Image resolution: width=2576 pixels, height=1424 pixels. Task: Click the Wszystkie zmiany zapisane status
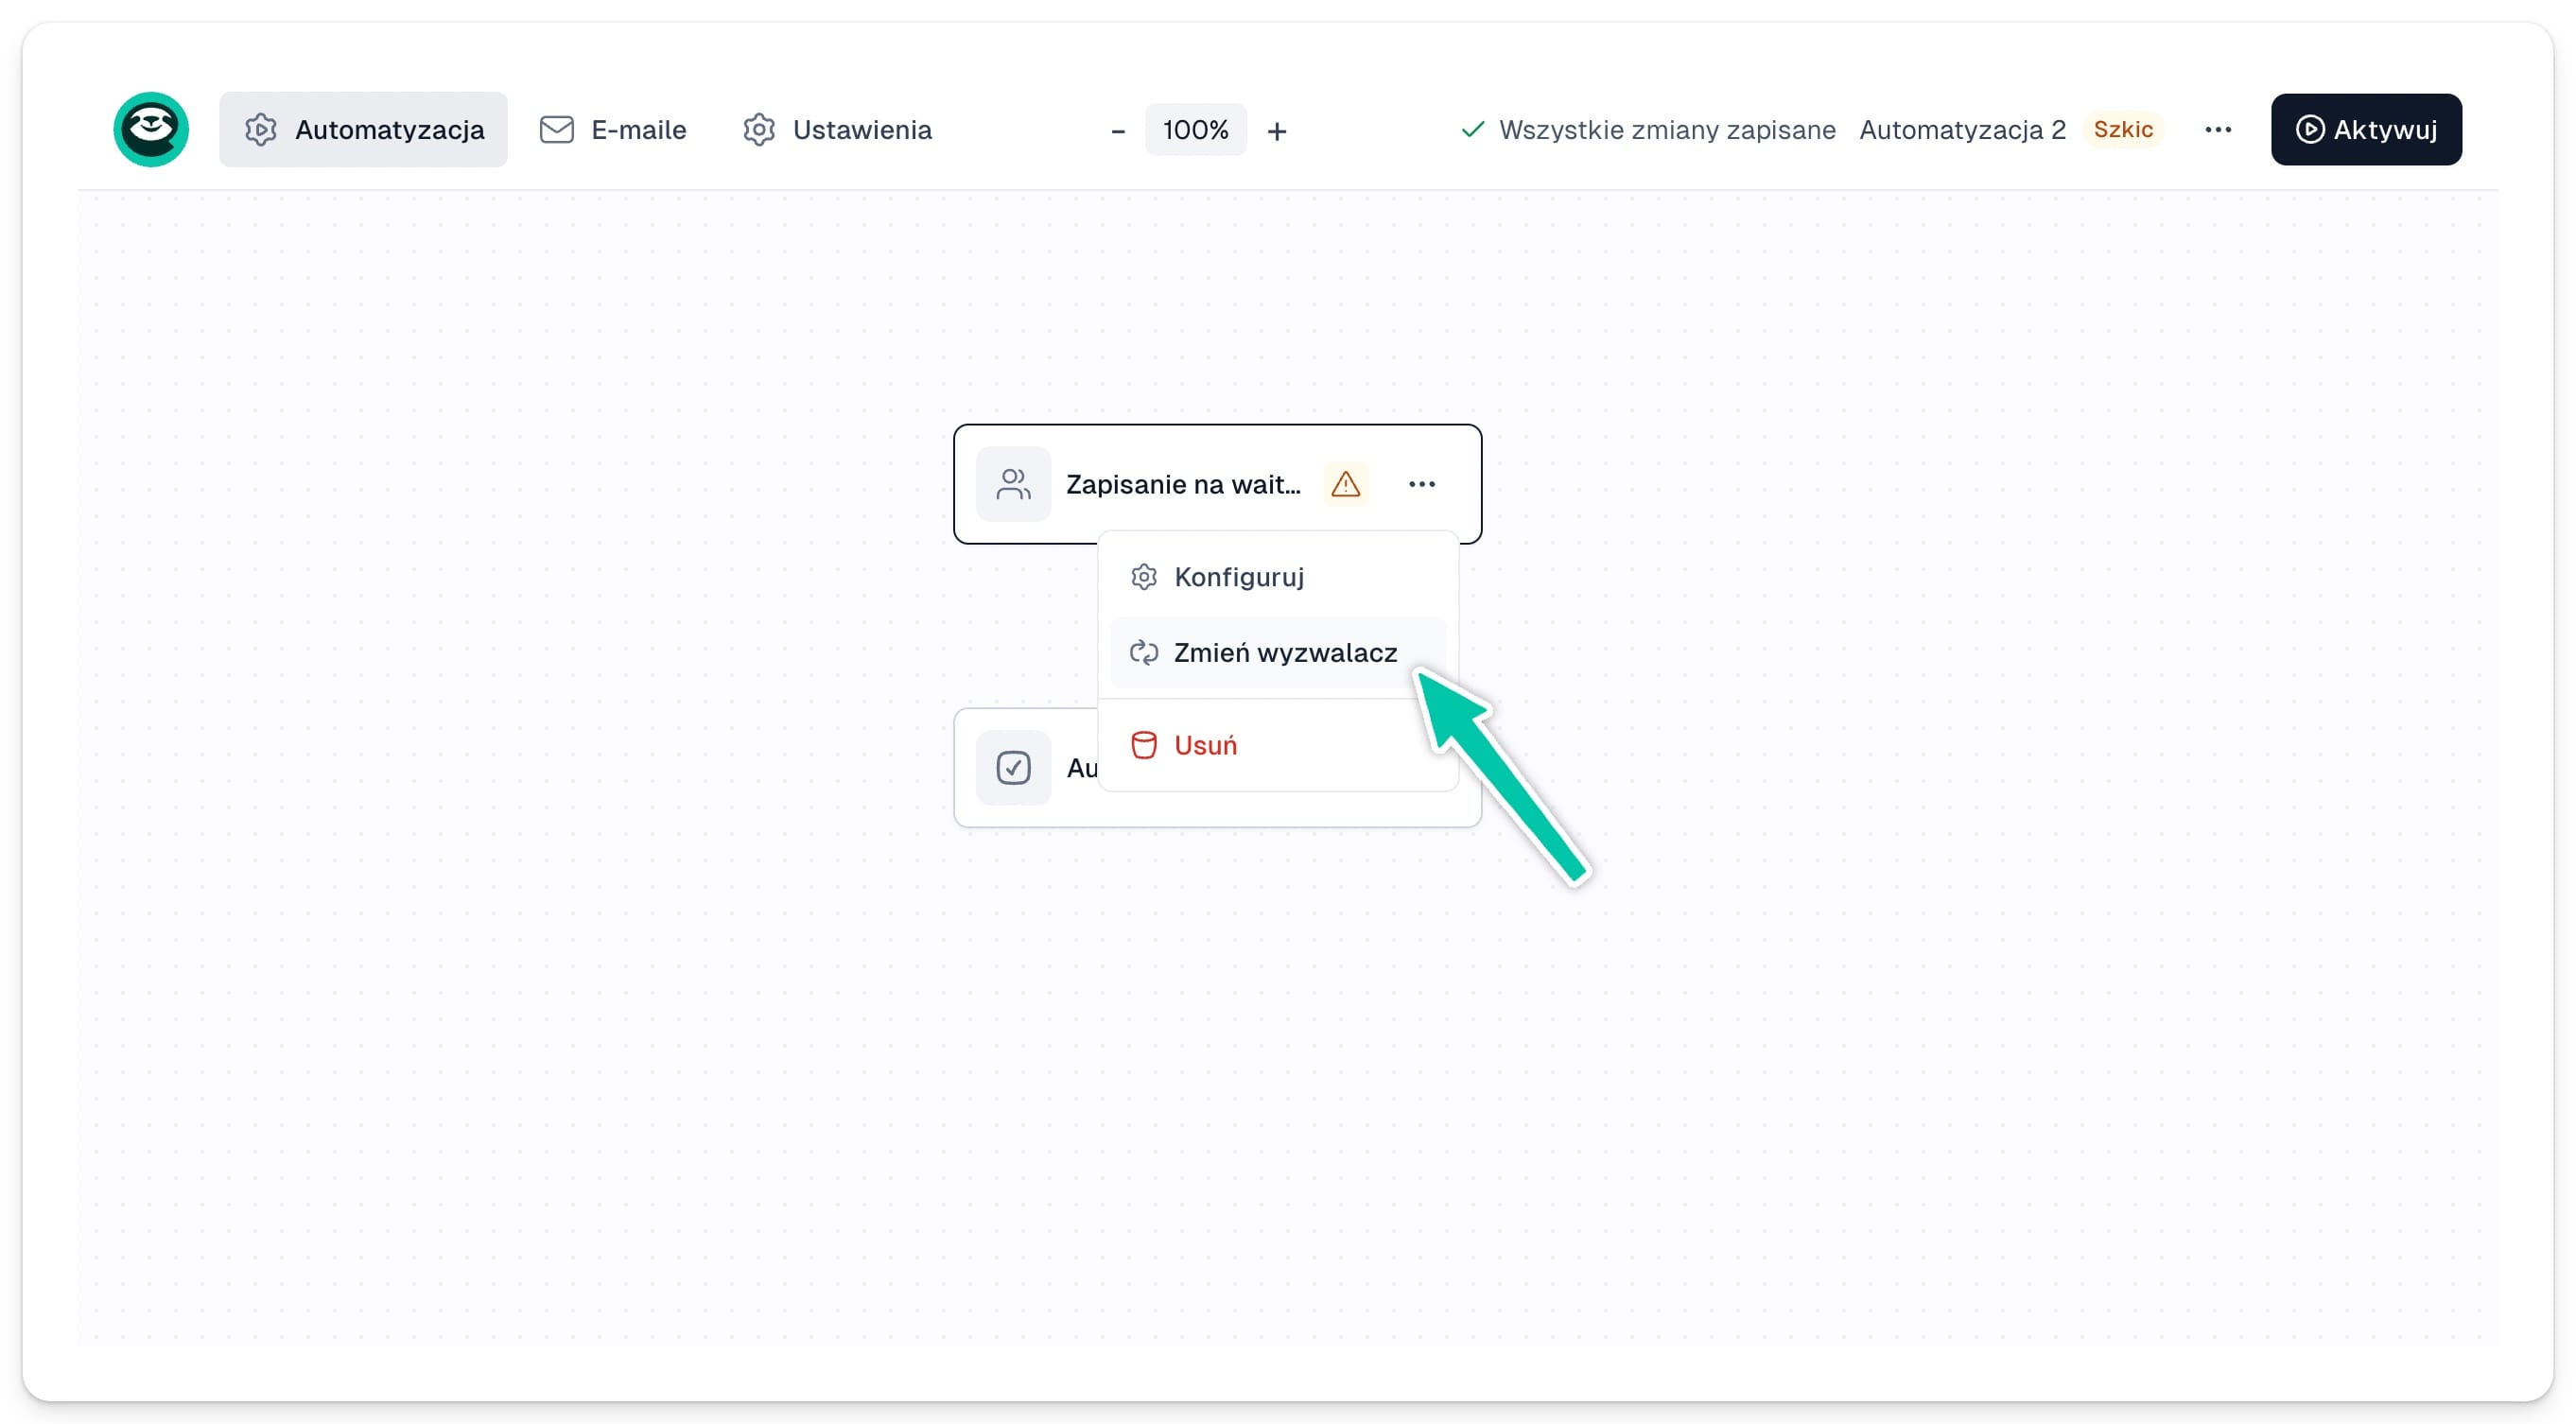click(1648, 130)
